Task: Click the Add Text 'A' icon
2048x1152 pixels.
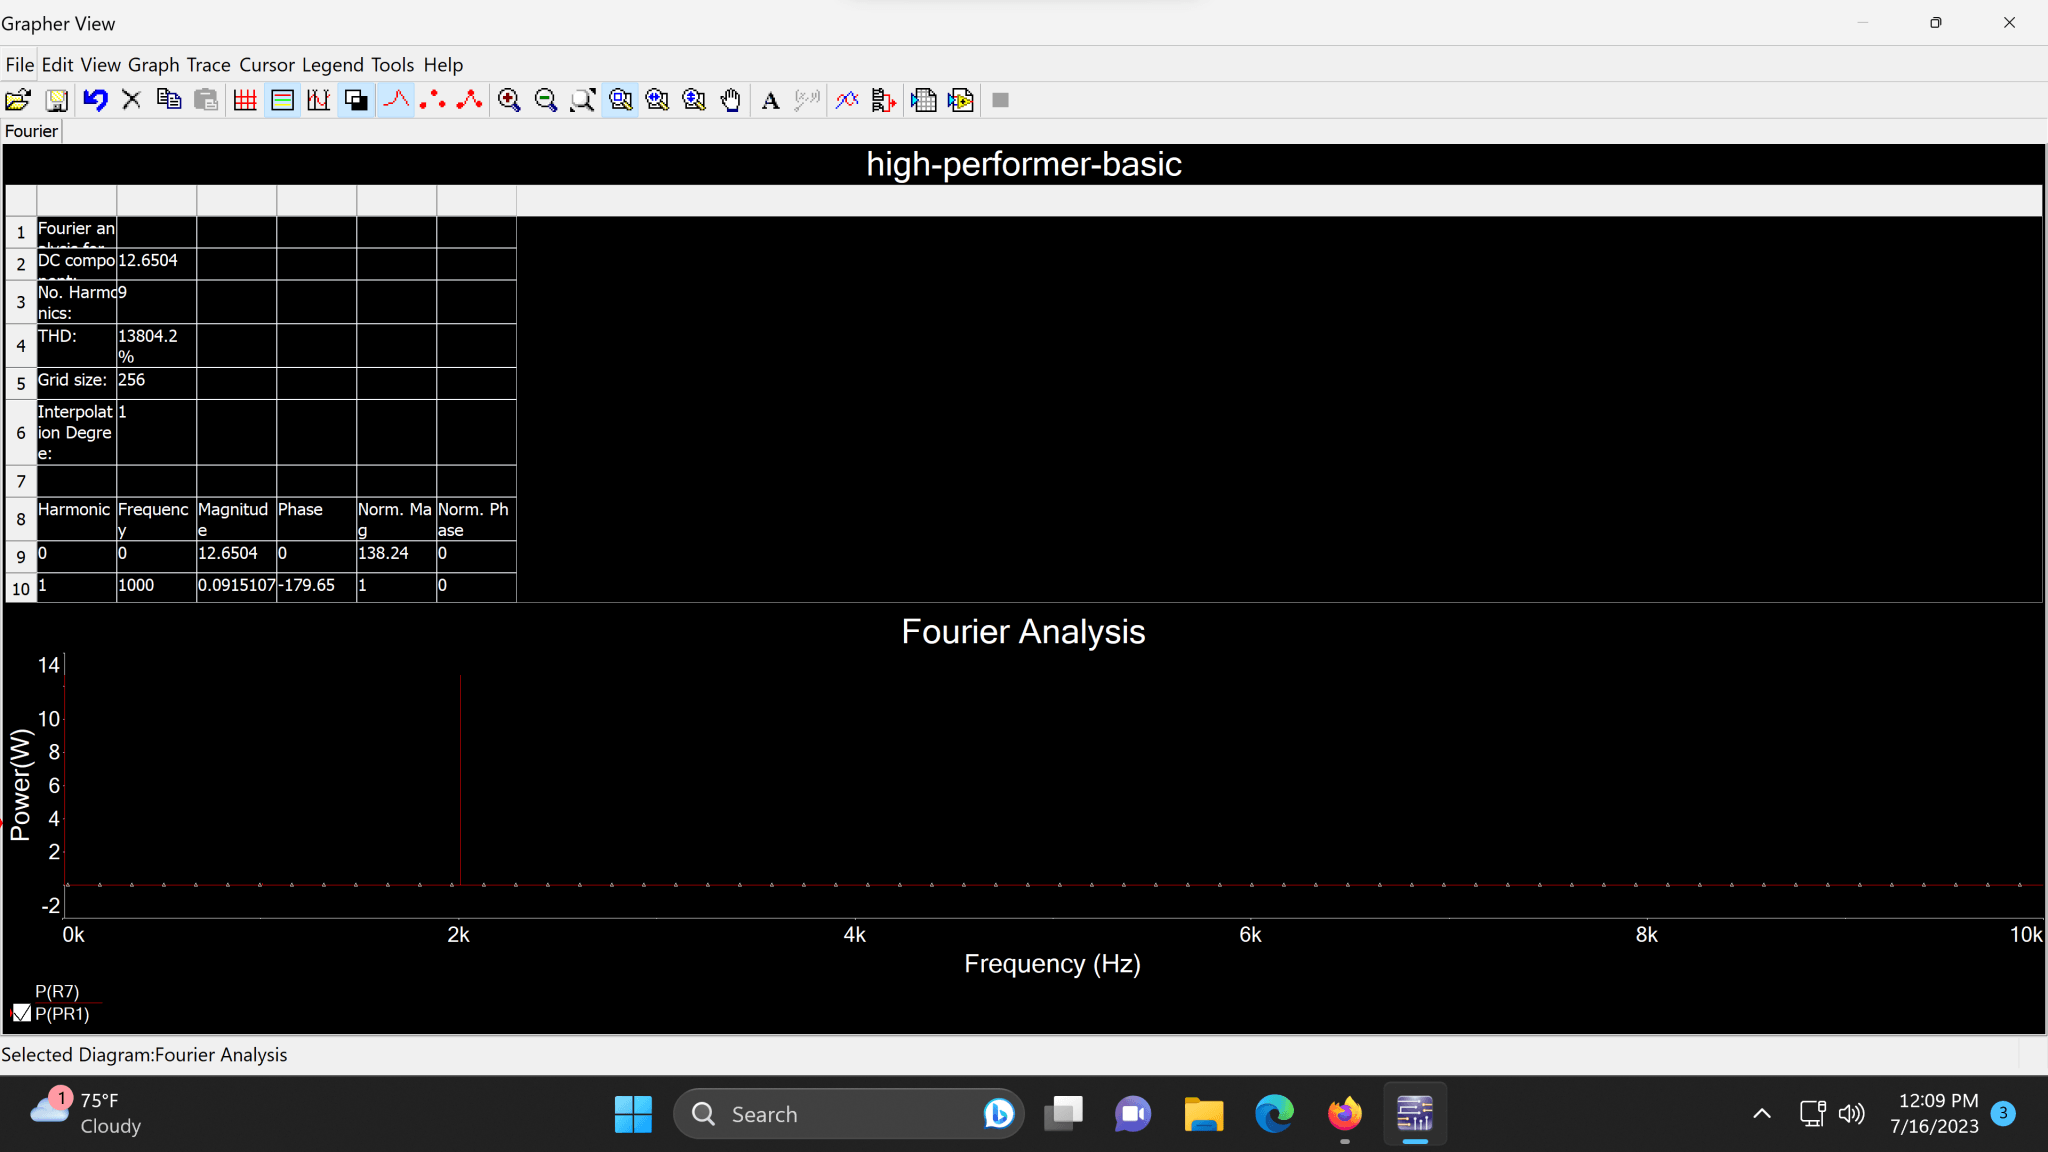Action: [770, 100]
